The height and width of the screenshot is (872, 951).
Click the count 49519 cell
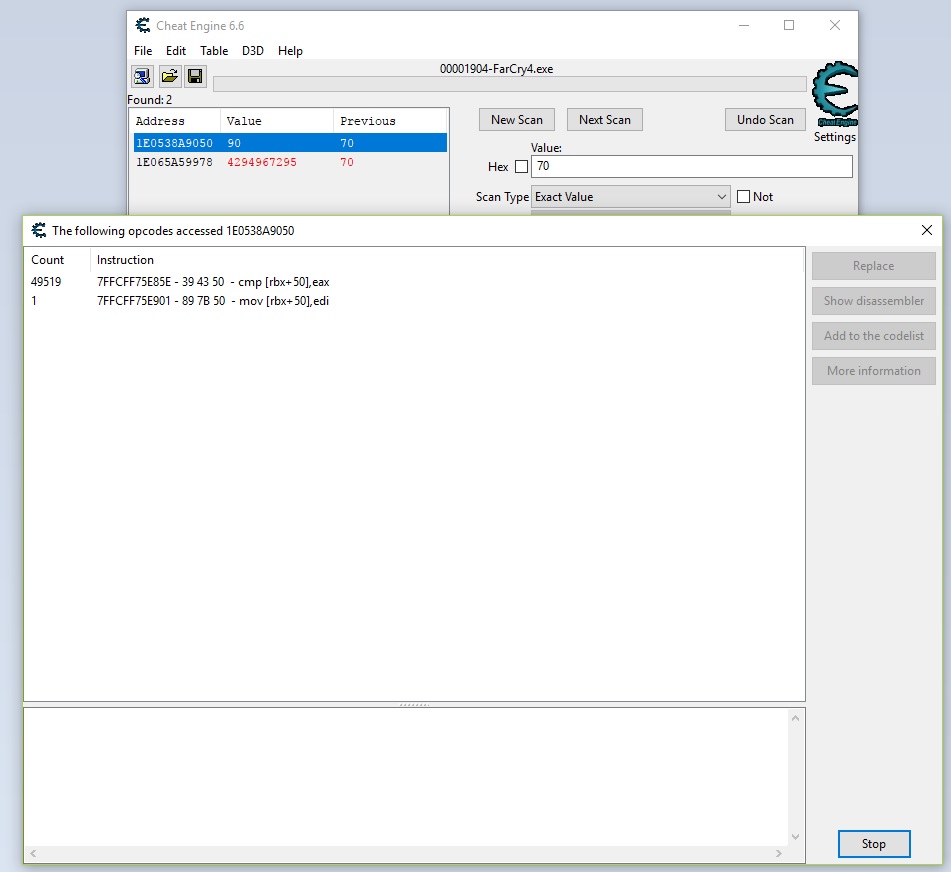pyautogui.click(x=46, y=282)
